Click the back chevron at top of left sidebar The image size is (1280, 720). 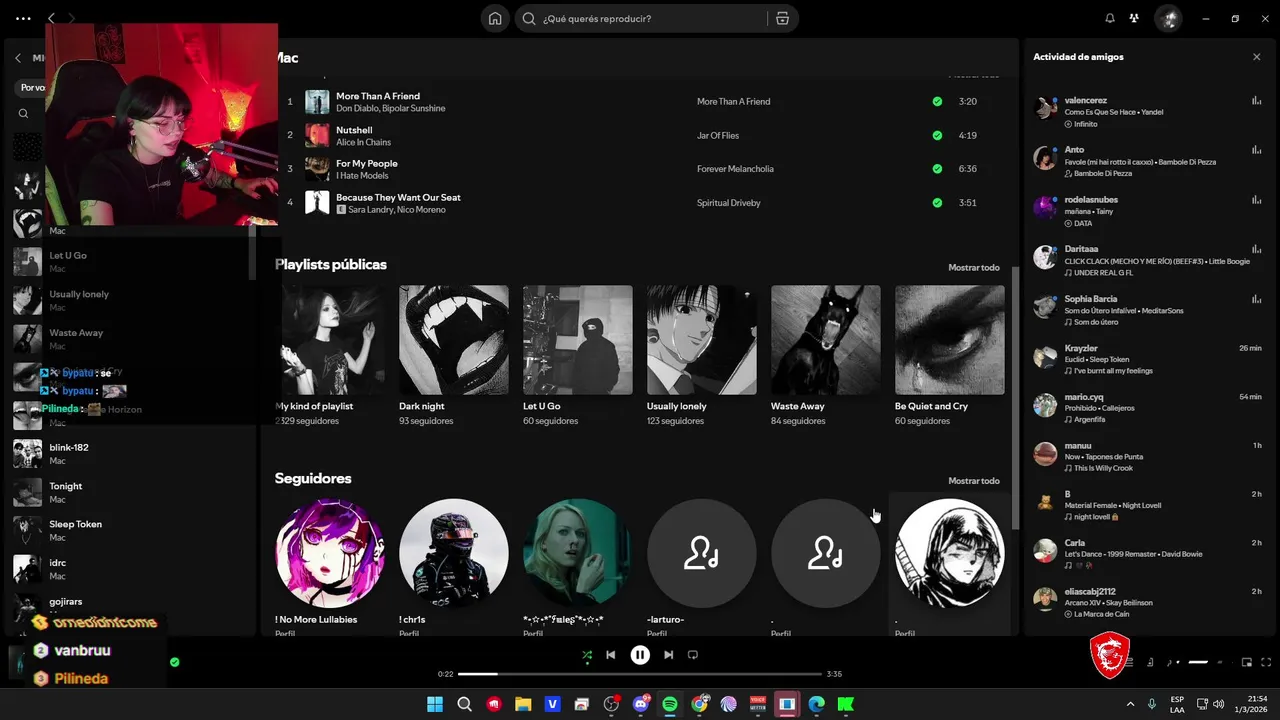17,58
